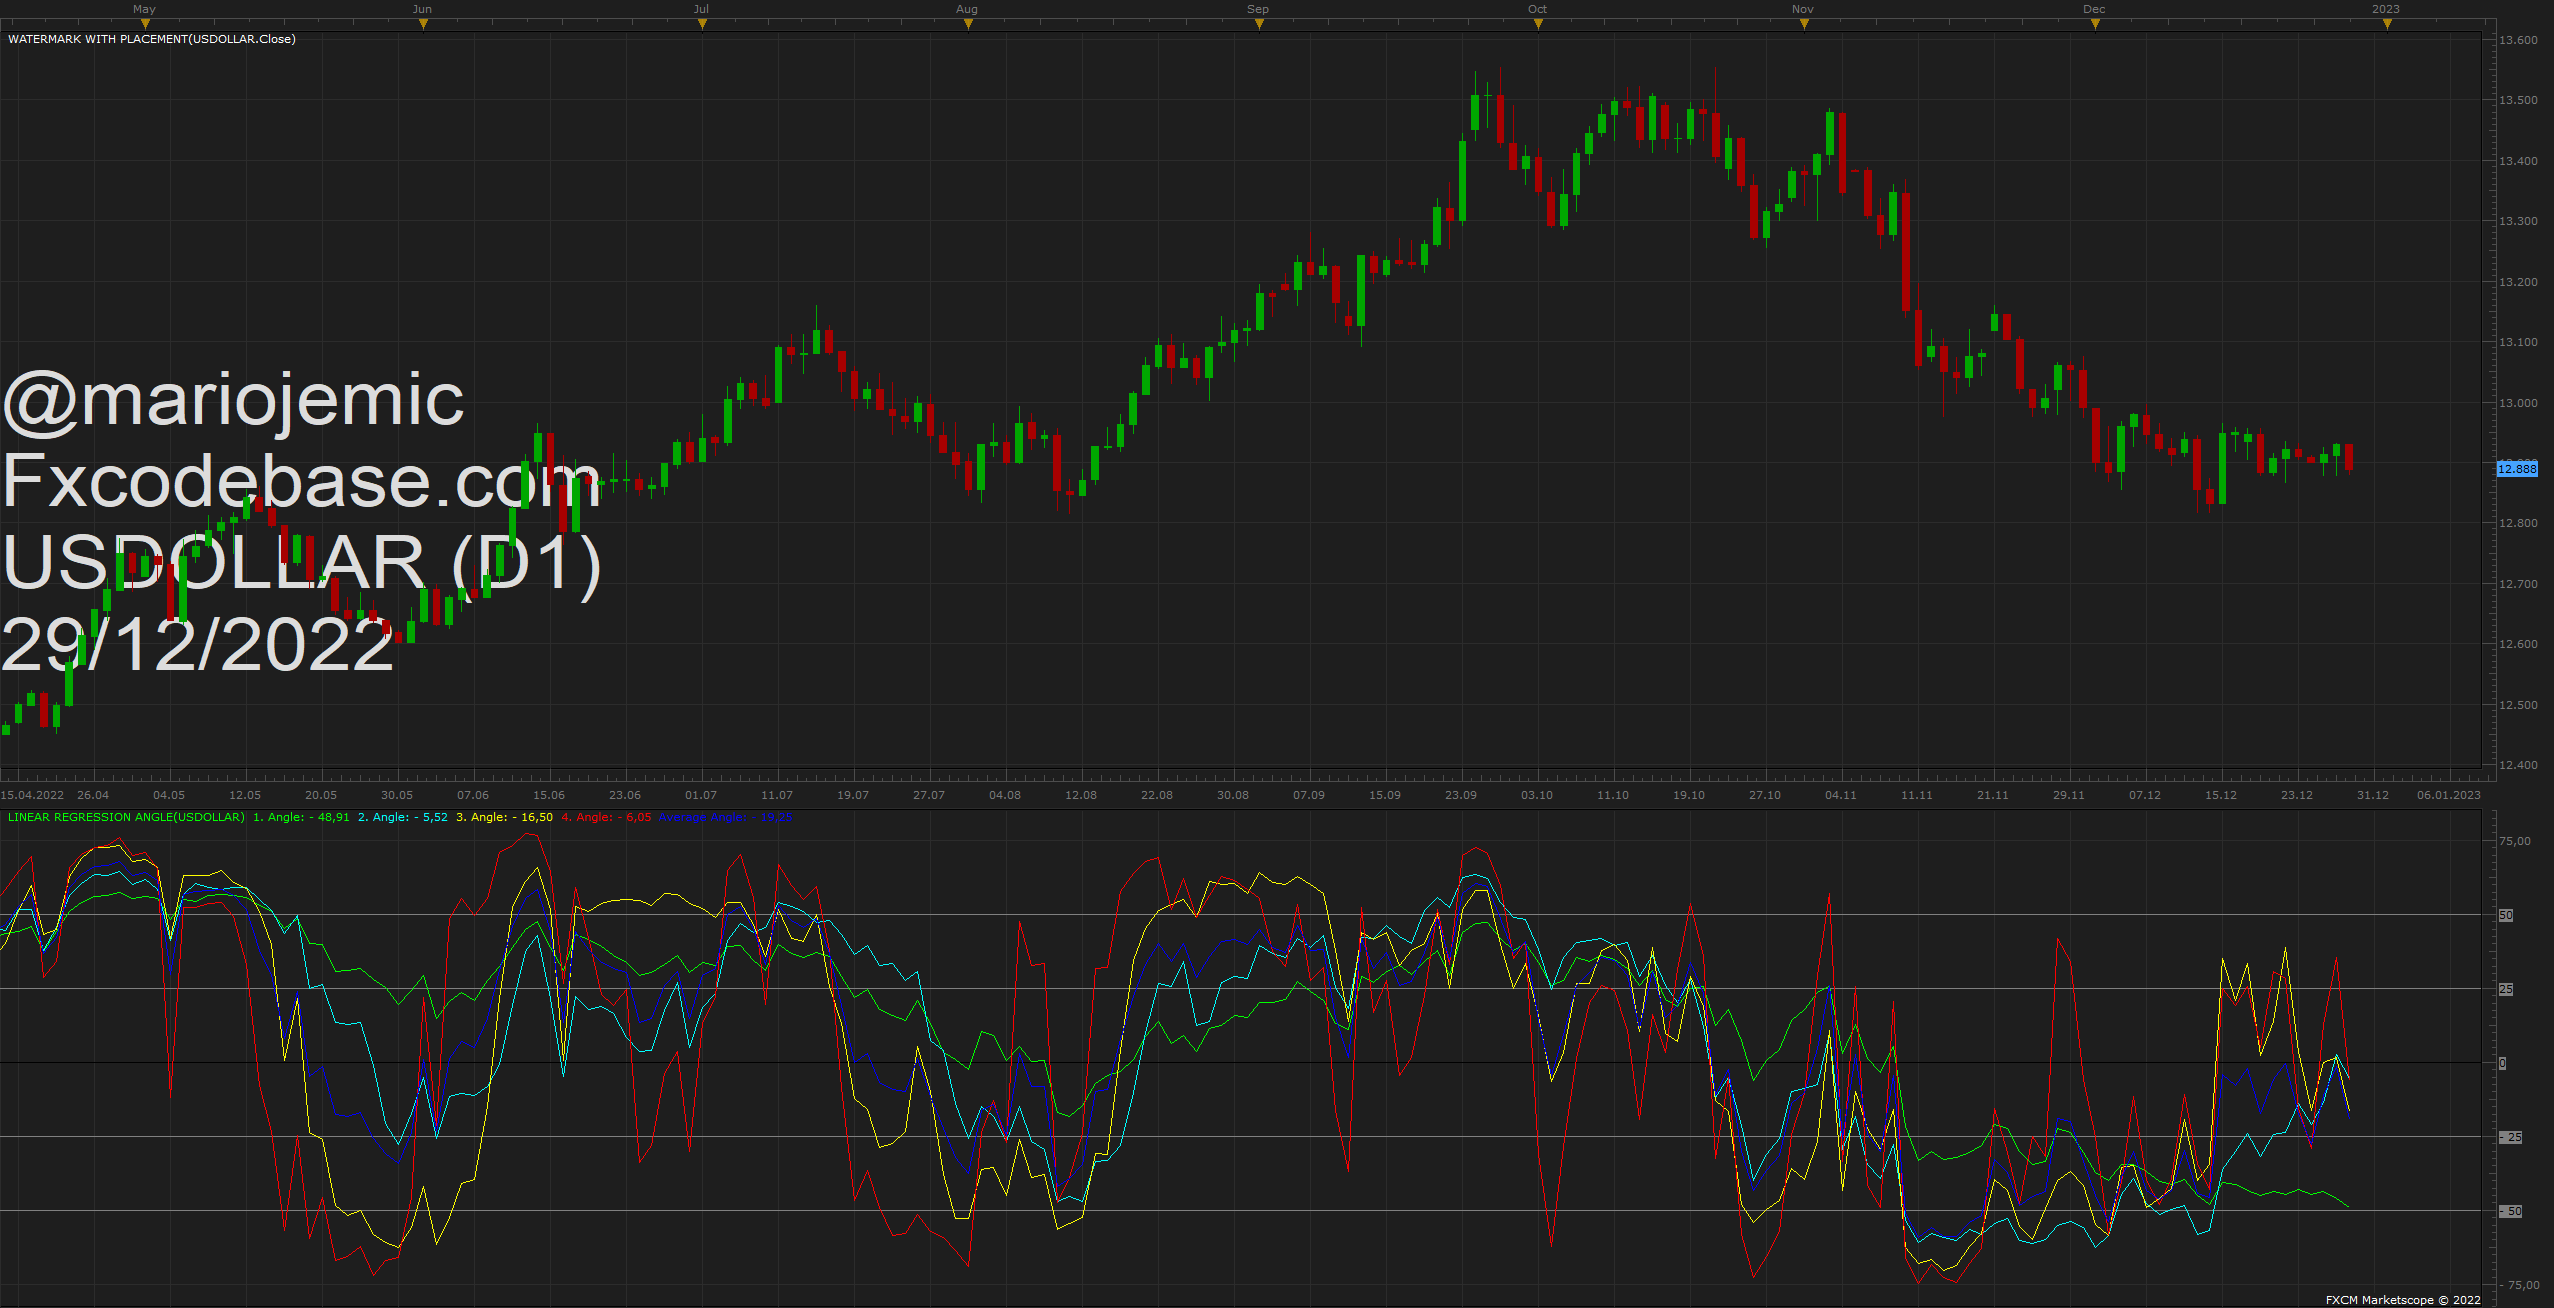Click the 13.000 price axis label
This screenshot has width=2554, height=1308.
[x=2518, y=403]
